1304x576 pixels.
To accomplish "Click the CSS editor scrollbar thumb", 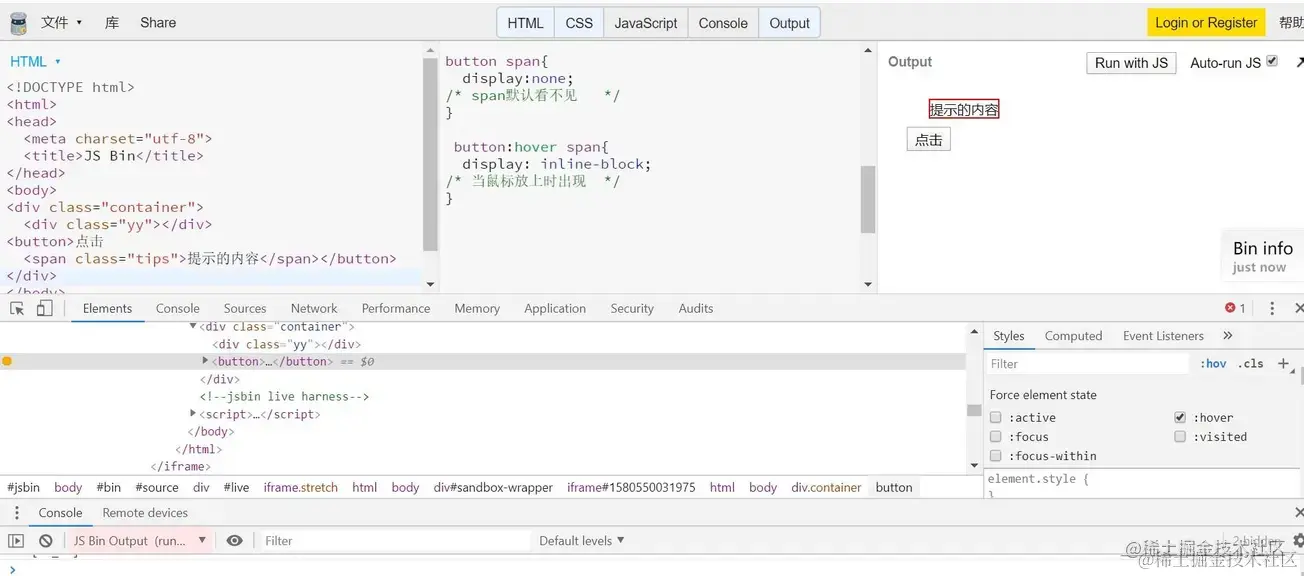I will click(868, 199).
